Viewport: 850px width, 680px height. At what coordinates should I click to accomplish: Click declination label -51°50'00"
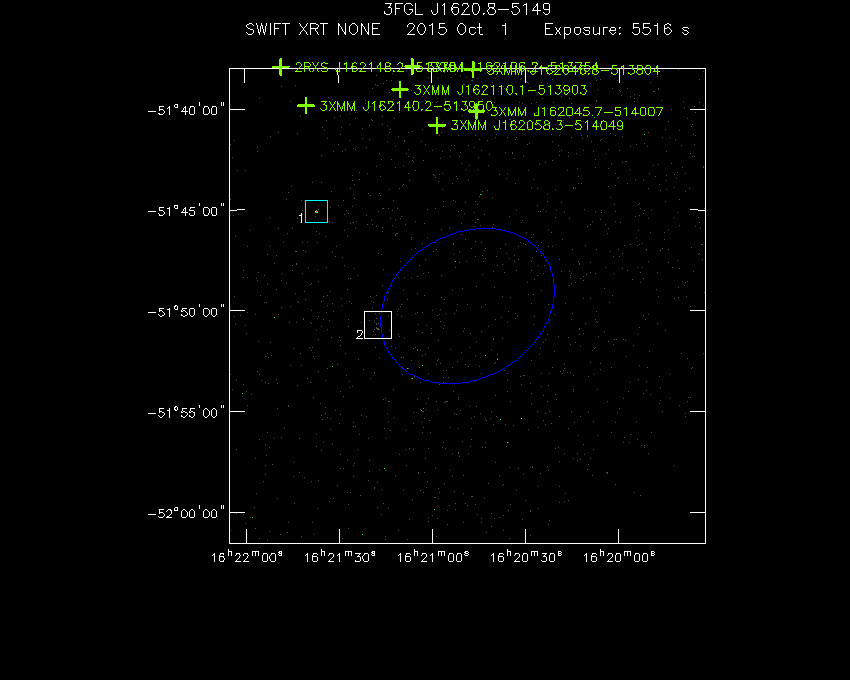pyautogui.click(x=186, y=312)
